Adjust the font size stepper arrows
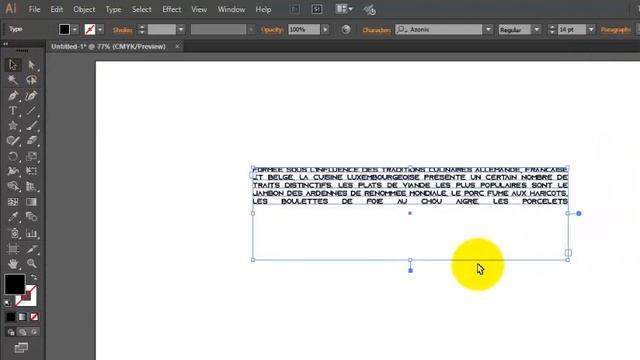 [x=552, y=29]
